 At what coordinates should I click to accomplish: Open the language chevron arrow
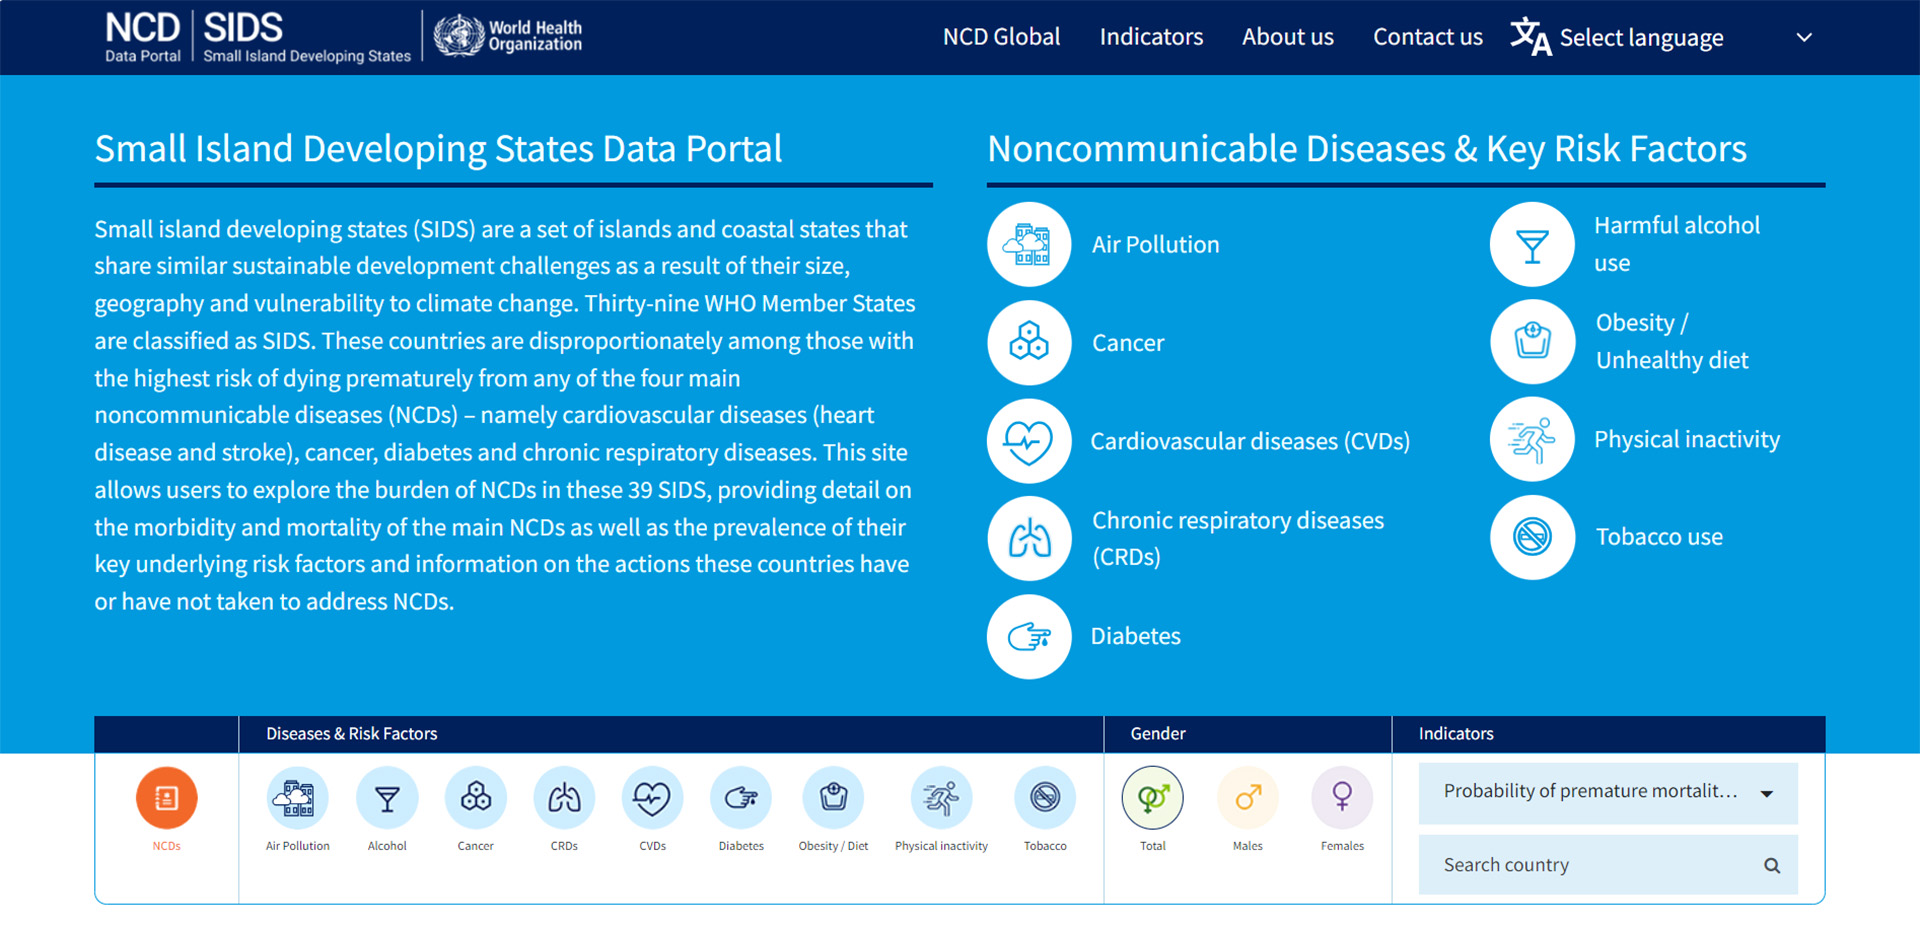(x=1804, y=37)
